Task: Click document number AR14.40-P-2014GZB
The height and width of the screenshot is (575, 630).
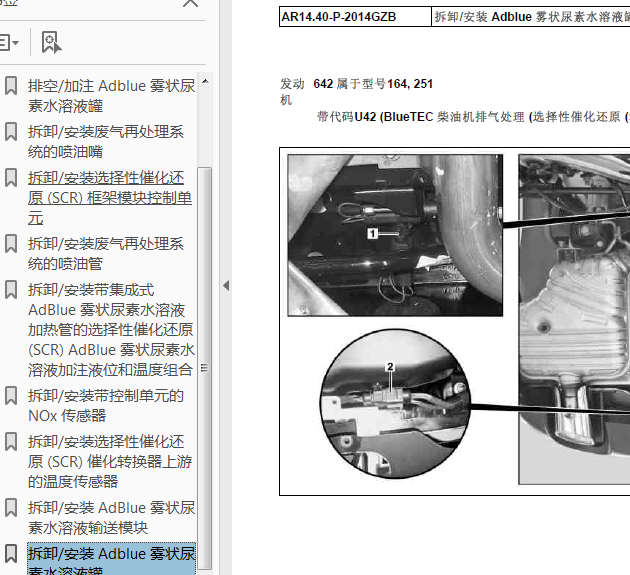Action: point(339,17)
